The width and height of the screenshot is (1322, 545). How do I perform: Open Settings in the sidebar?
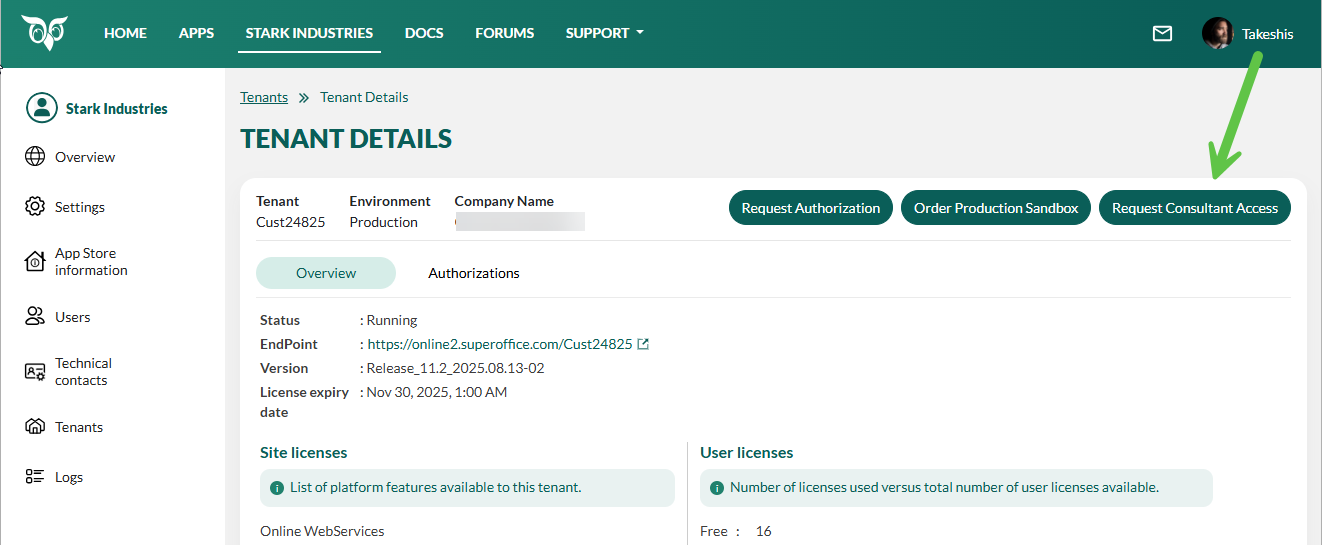click(x=80, y=207)
